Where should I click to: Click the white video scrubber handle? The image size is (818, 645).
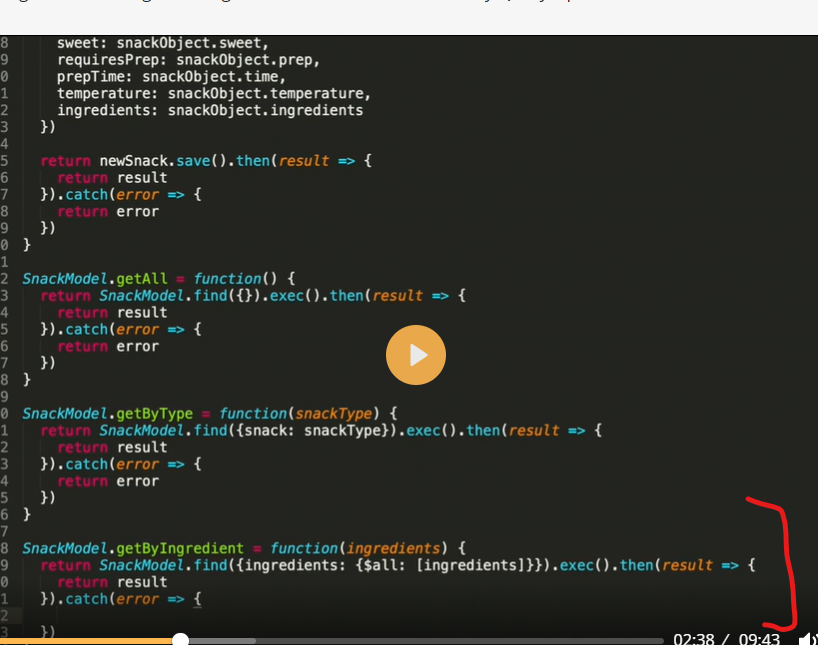[x=180, y=640]
